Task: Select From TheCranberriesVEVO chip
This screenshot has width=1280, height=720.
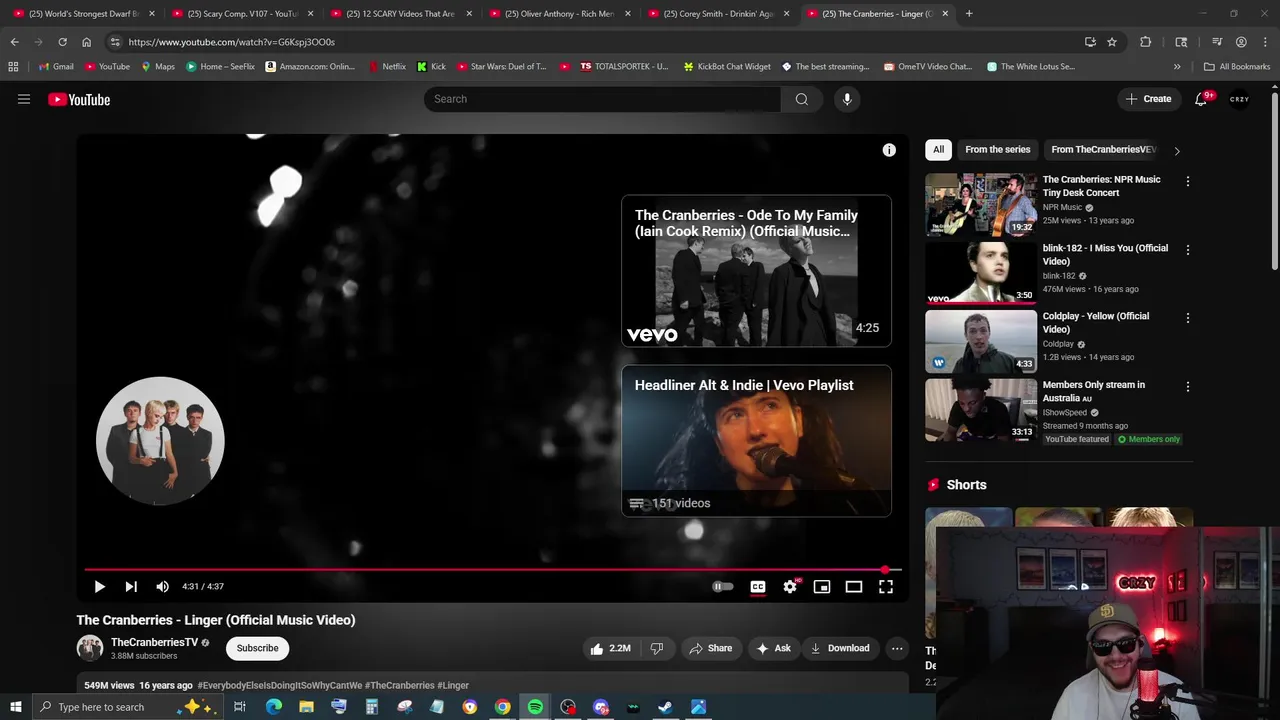Action: (x=1103, y=150)
